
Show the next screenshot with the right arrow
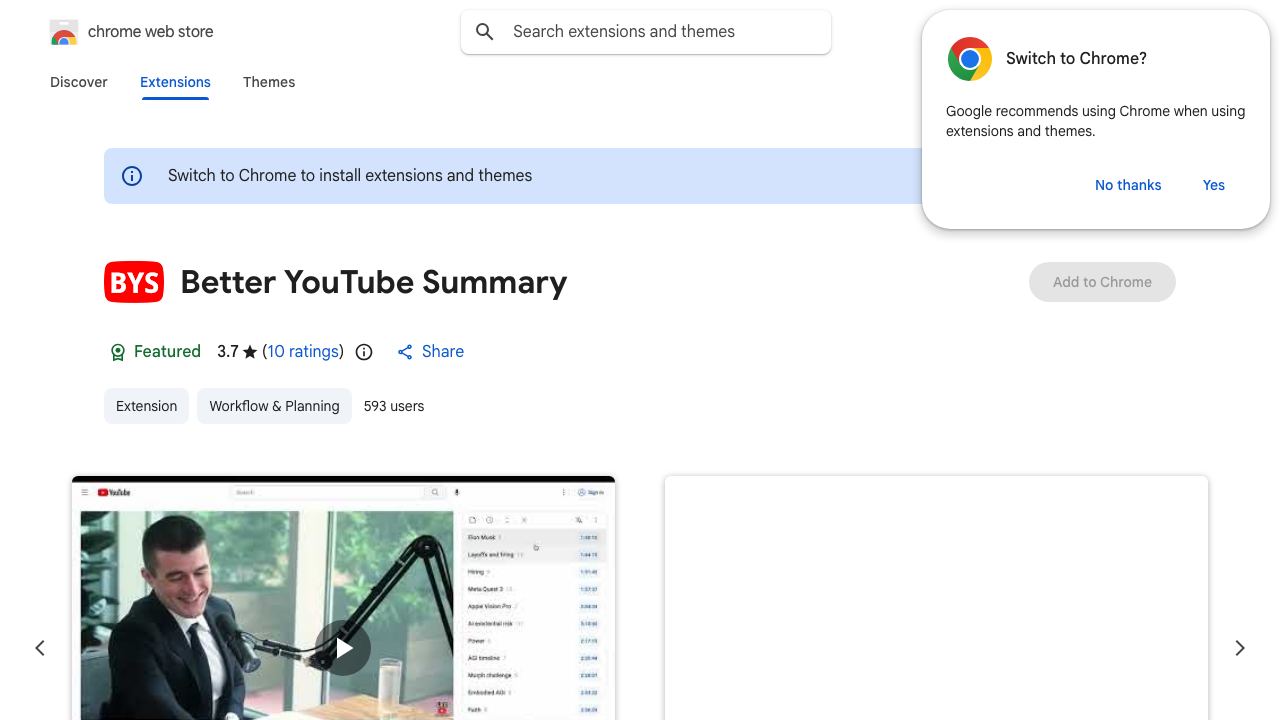(x=1240, y=648)
